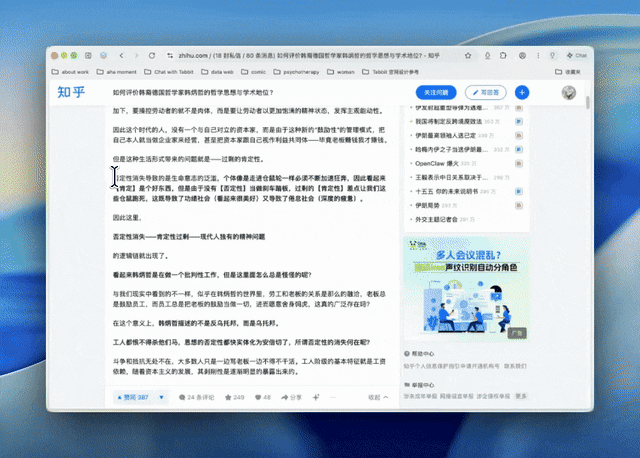The image size is (640, 458).
Task: Open hot topic '伊朗最高领袖人选已定'
Action: (x=445, y=135)
